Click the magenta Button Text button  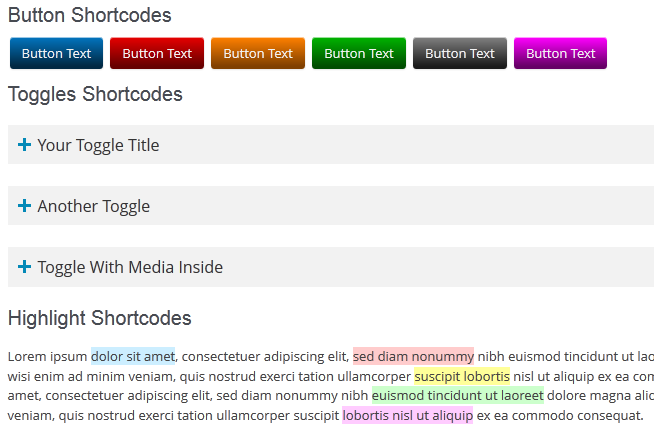point(560,53)
